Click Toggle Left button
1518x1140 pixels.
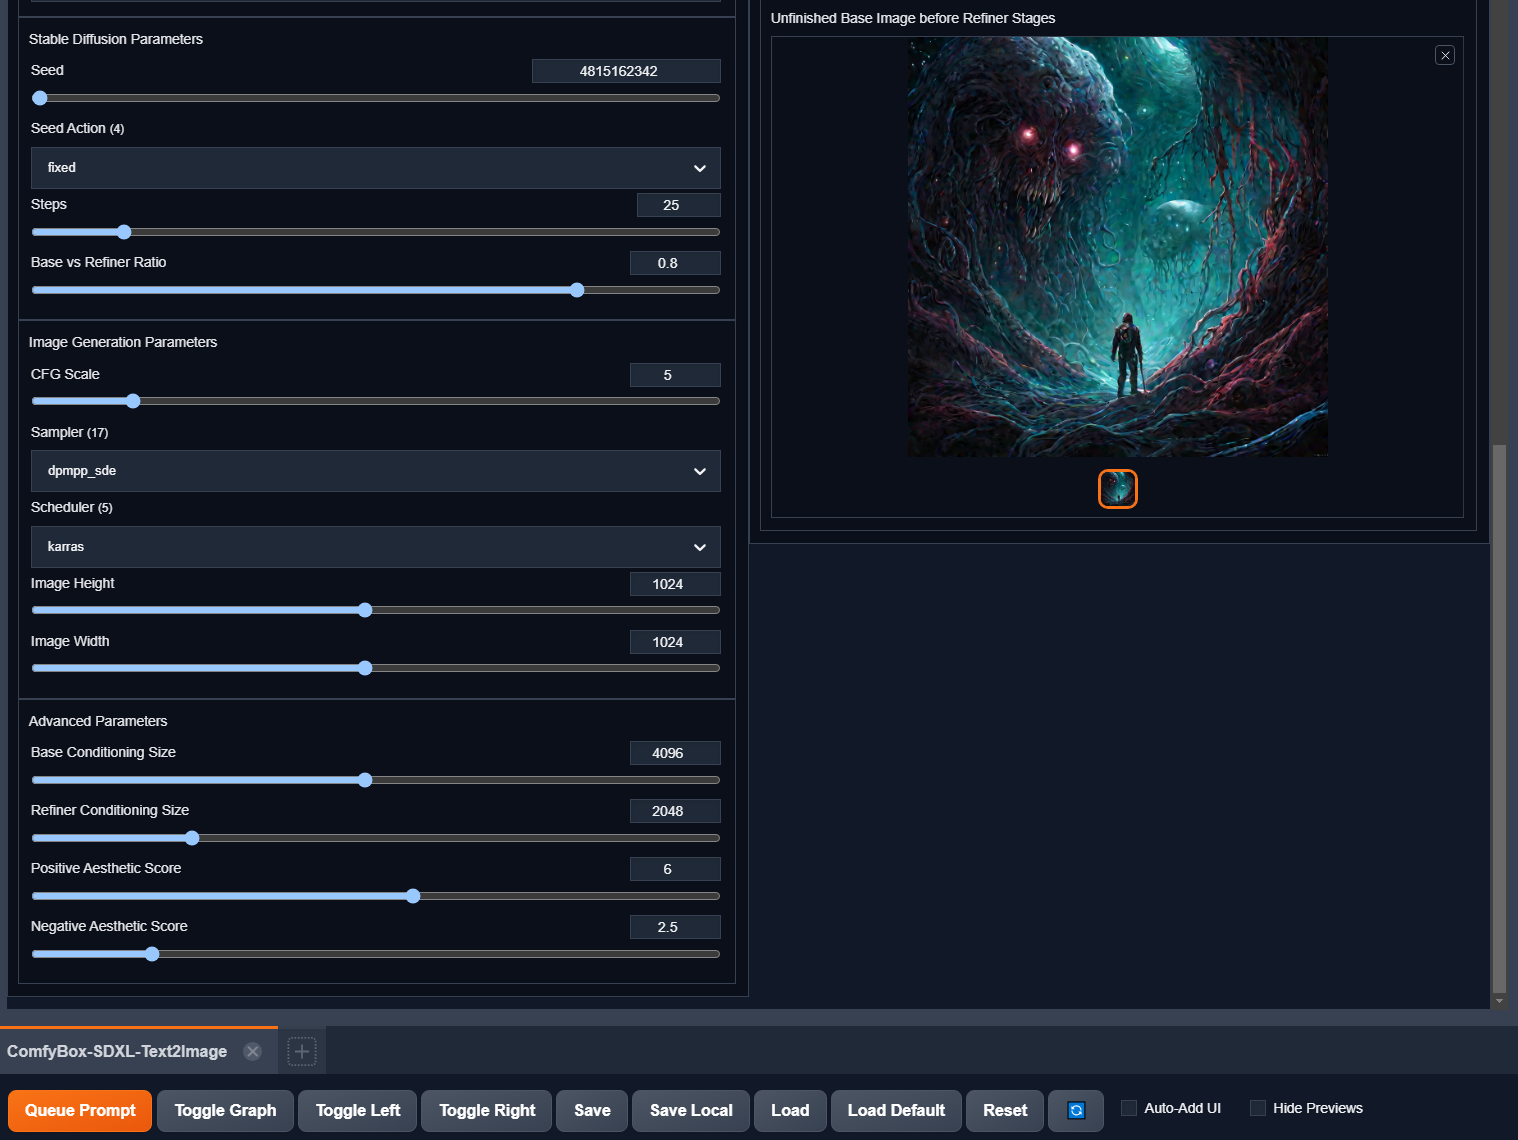click(x=358, y=1110)
